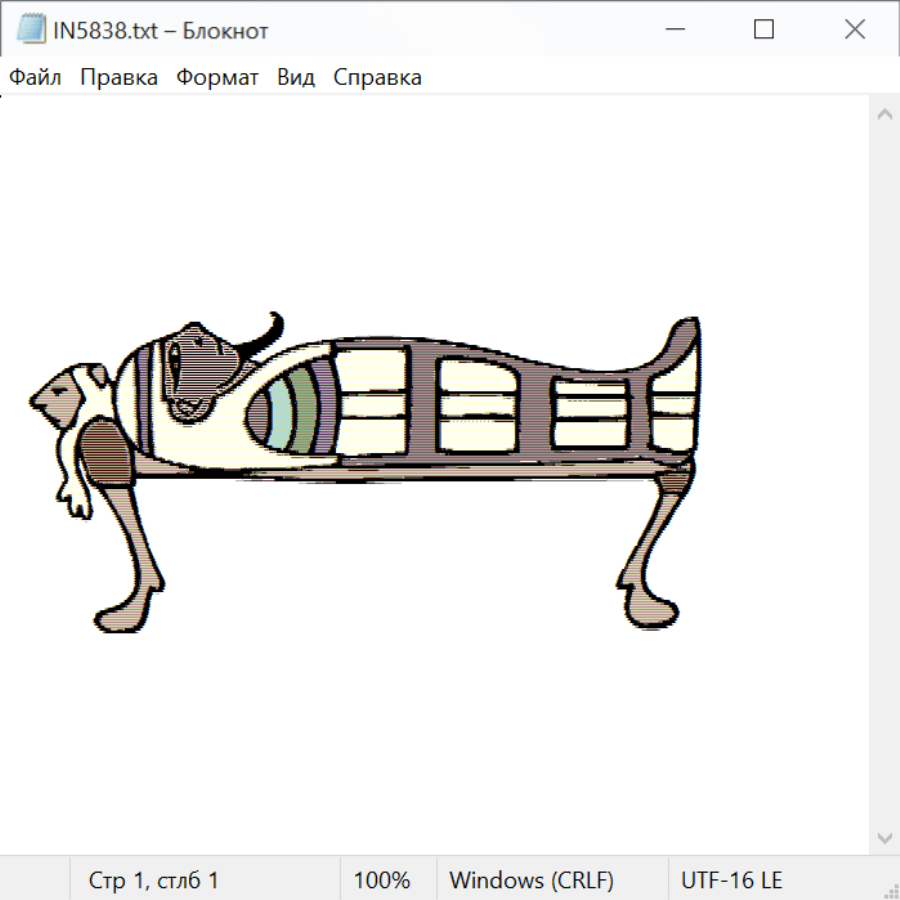Open the Правка menu
Screen dimensions: 900x900
click(119, 78)
